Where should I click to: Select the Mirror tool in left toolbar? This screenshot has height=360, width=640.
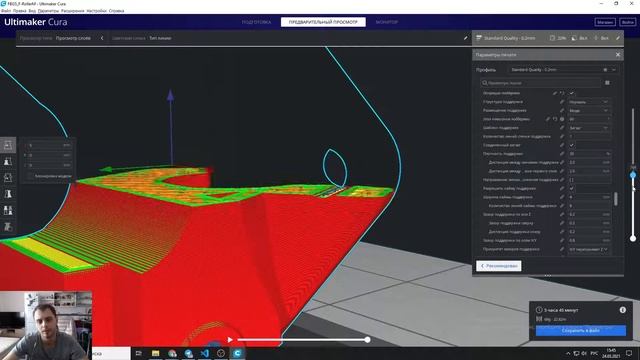tap(8, 194)
